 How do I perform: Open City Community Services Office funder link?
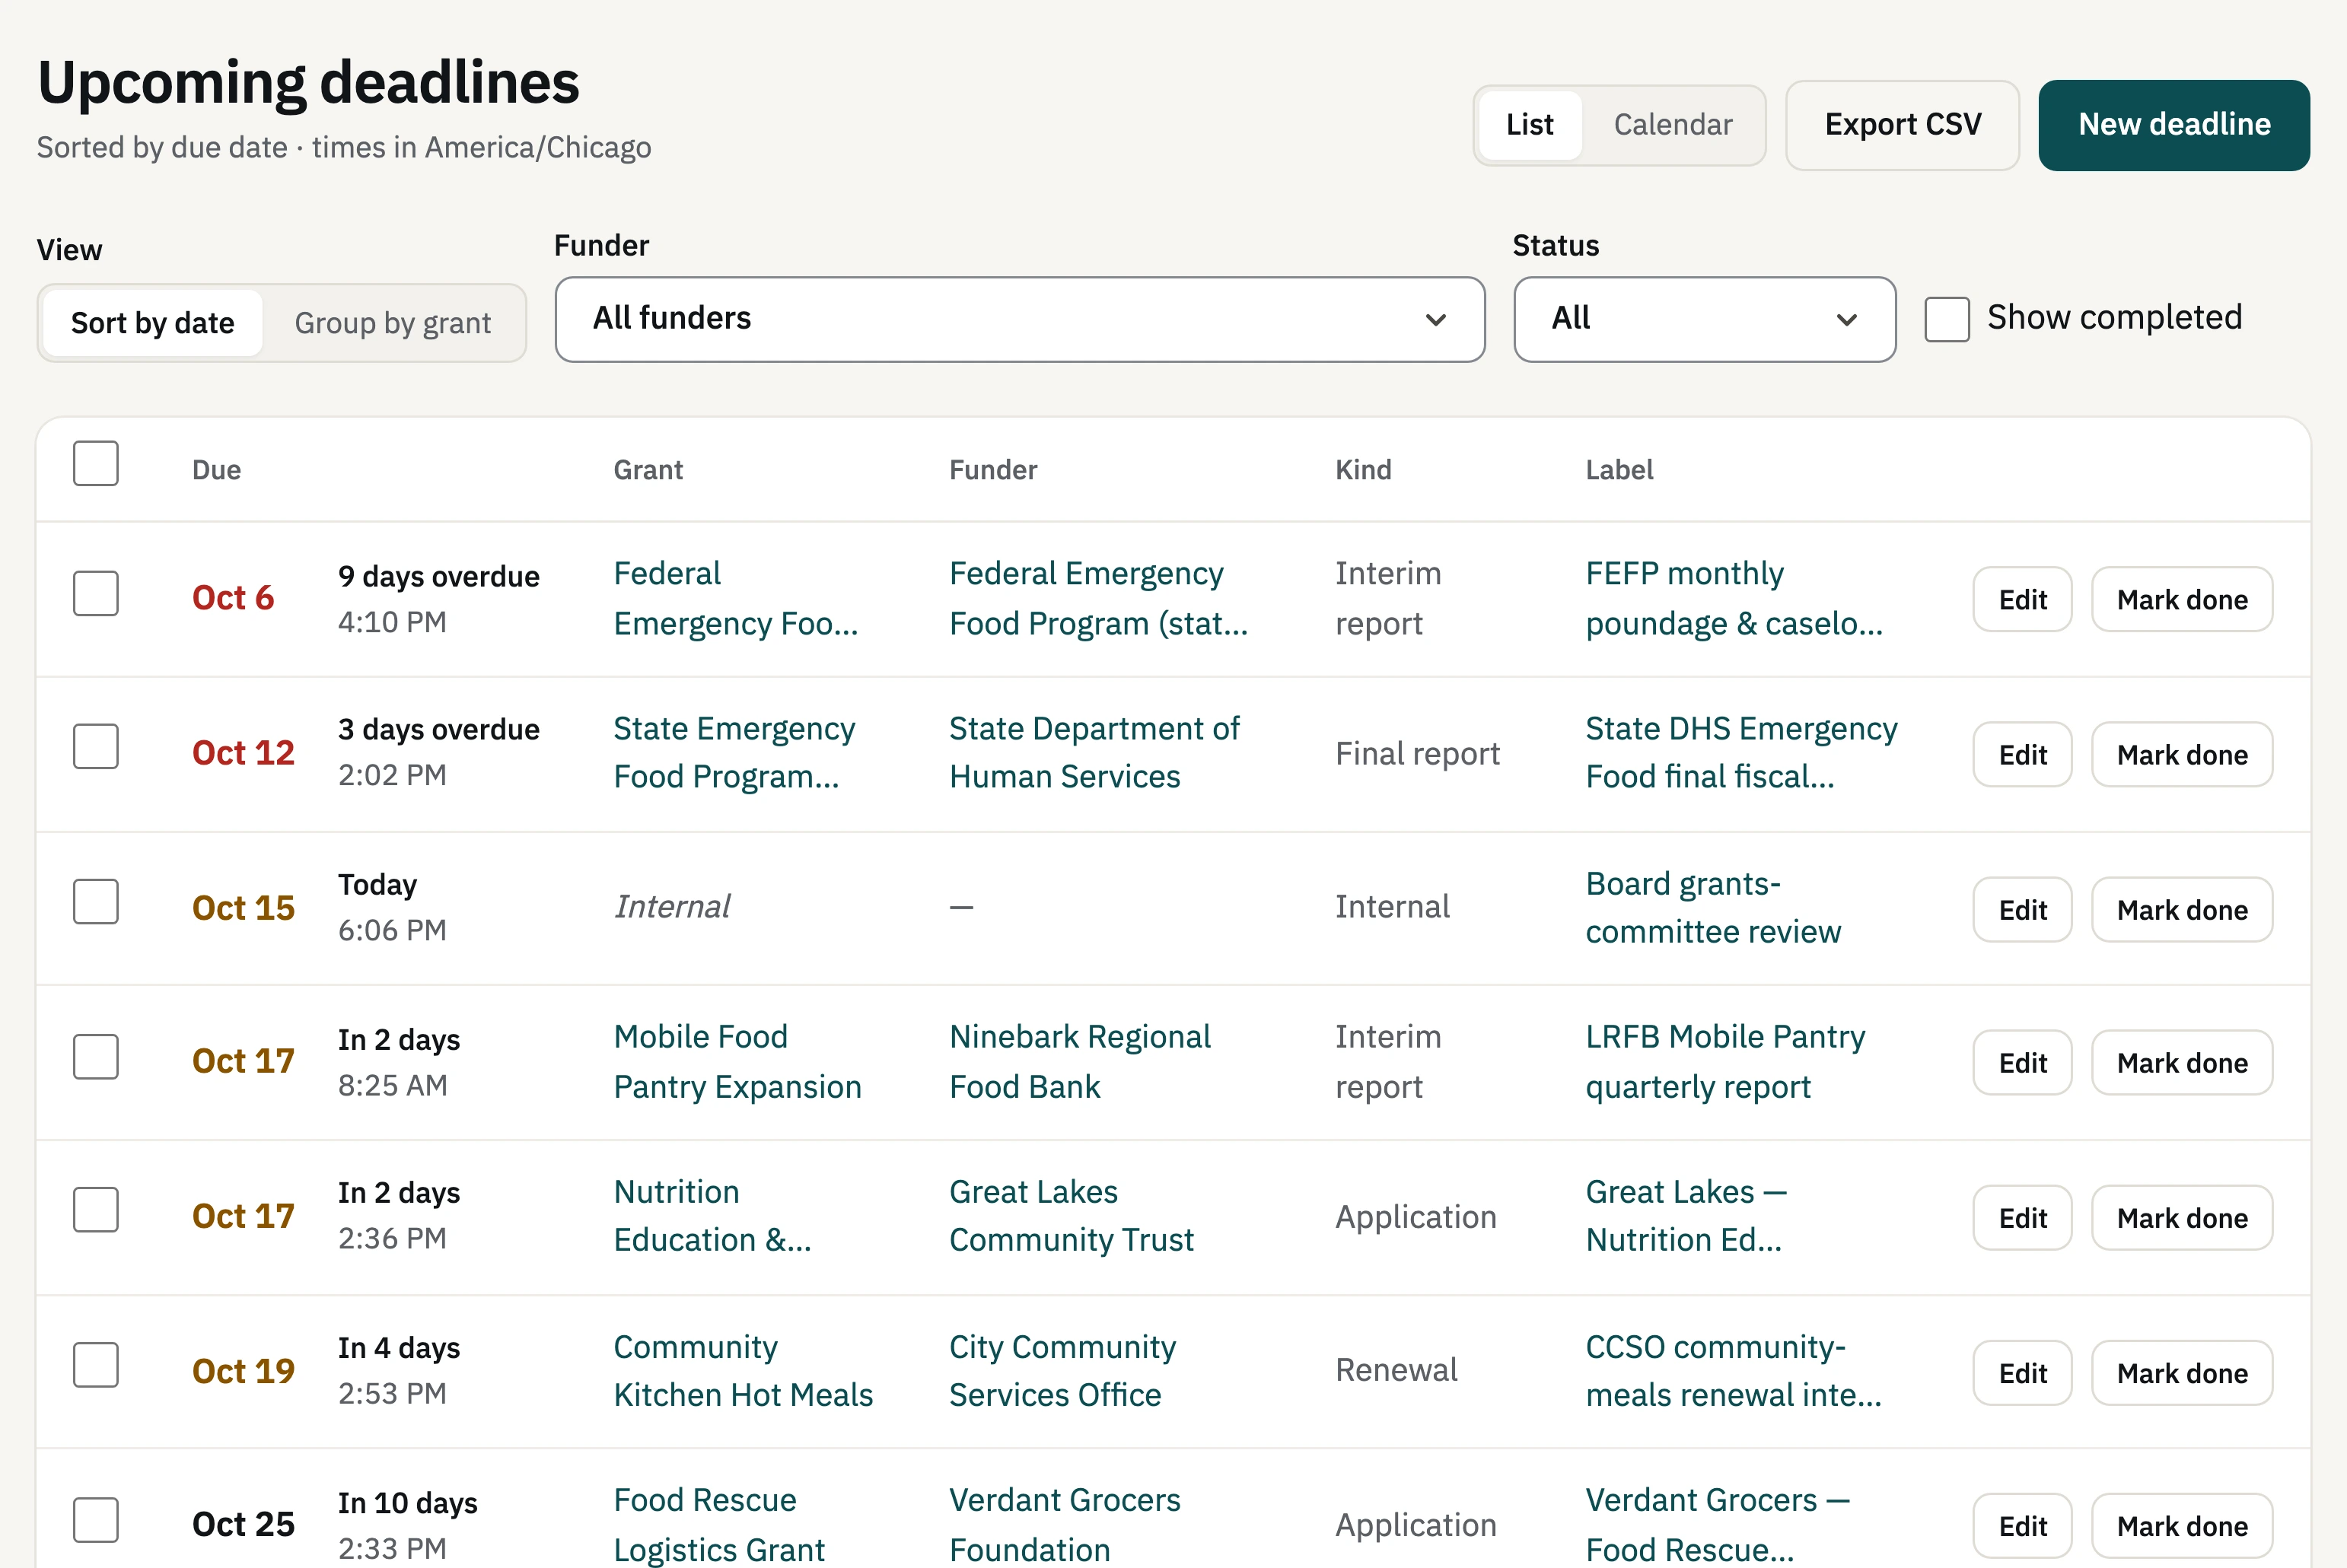[x=1062, y=1370]
